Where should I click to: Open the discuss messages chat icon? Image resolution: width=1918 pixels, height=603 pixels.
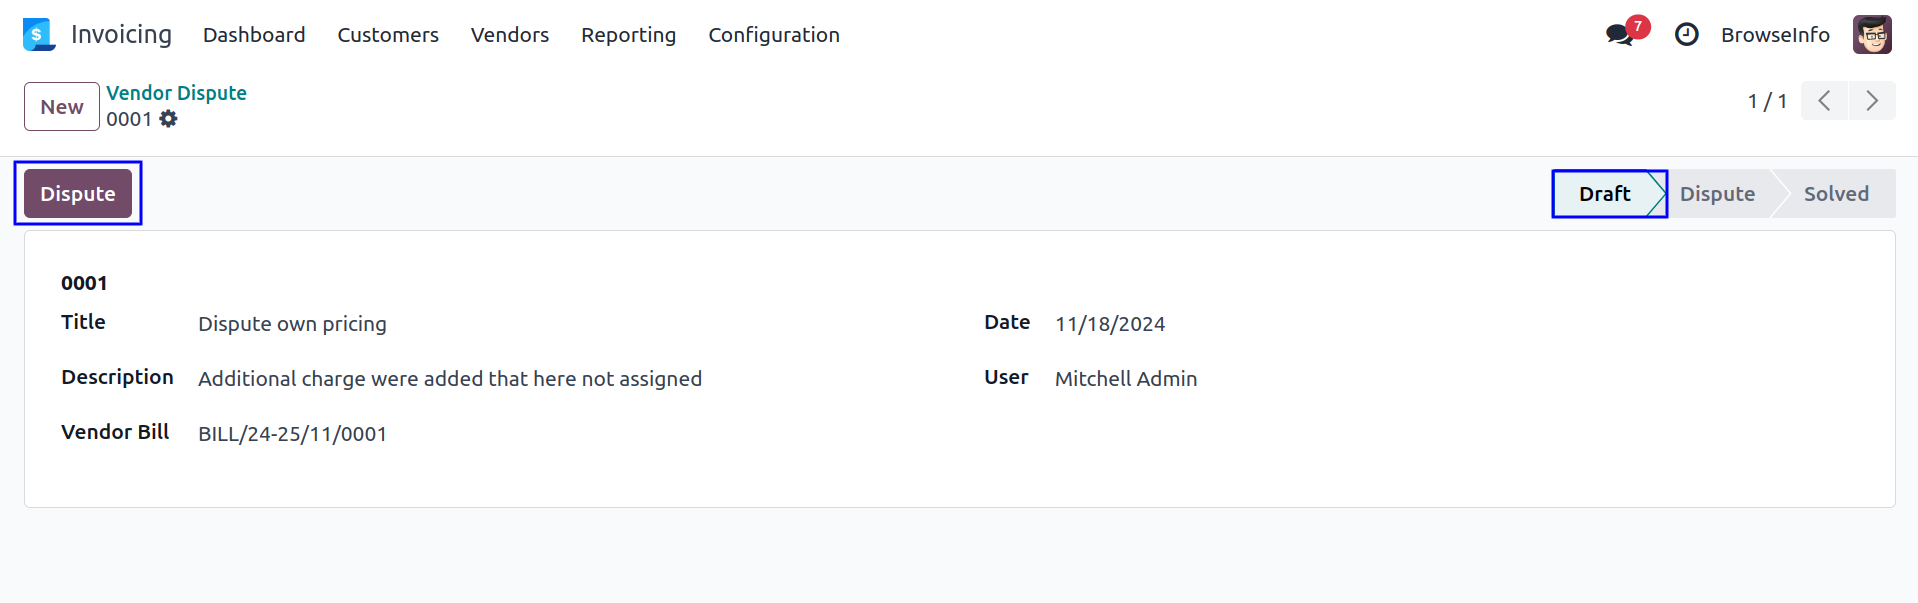point(1619,35)
